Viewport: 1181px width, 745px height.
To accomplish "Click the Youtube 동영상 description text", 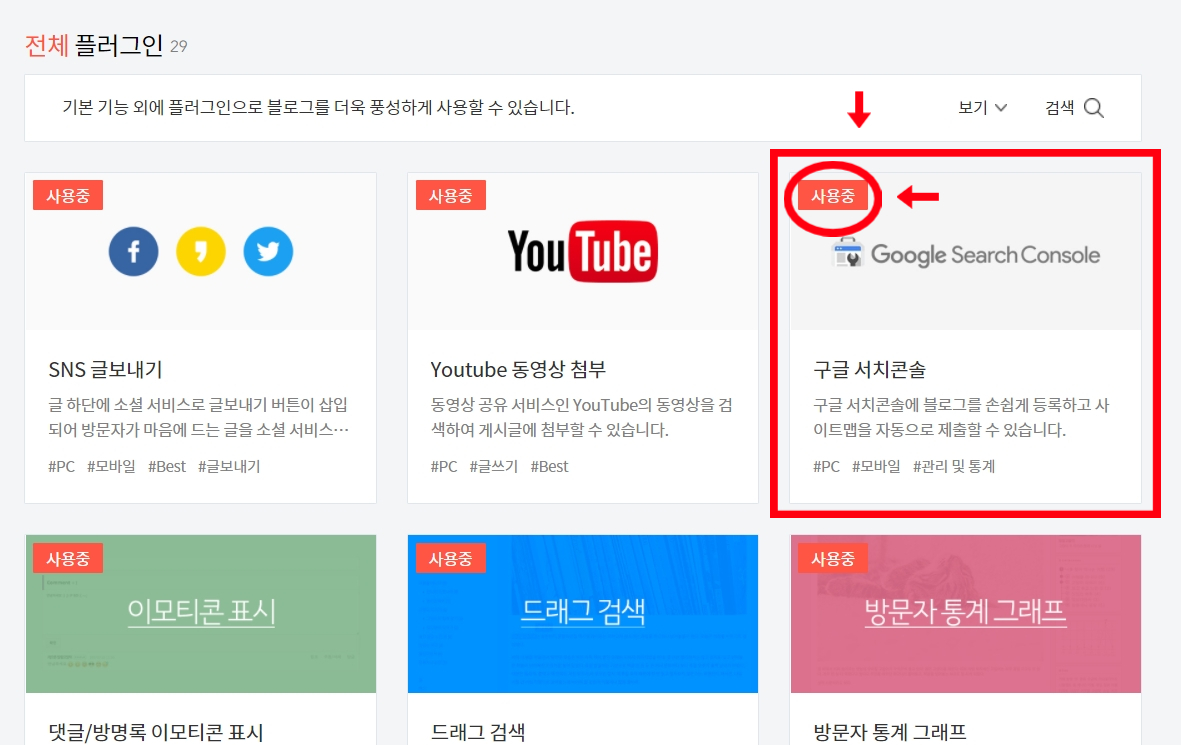I will coord(581,417).
